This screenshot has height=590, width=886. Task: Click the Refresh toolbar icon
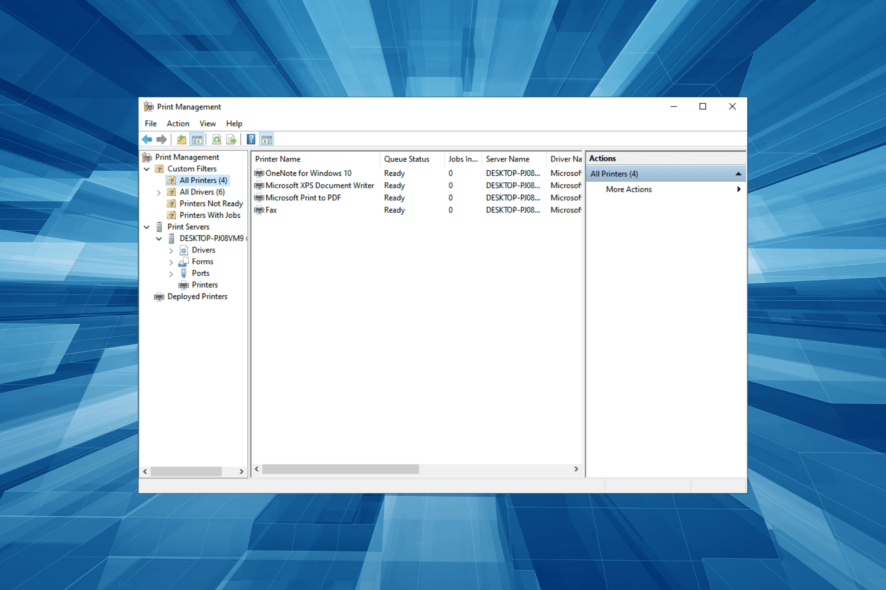[215, 139]
